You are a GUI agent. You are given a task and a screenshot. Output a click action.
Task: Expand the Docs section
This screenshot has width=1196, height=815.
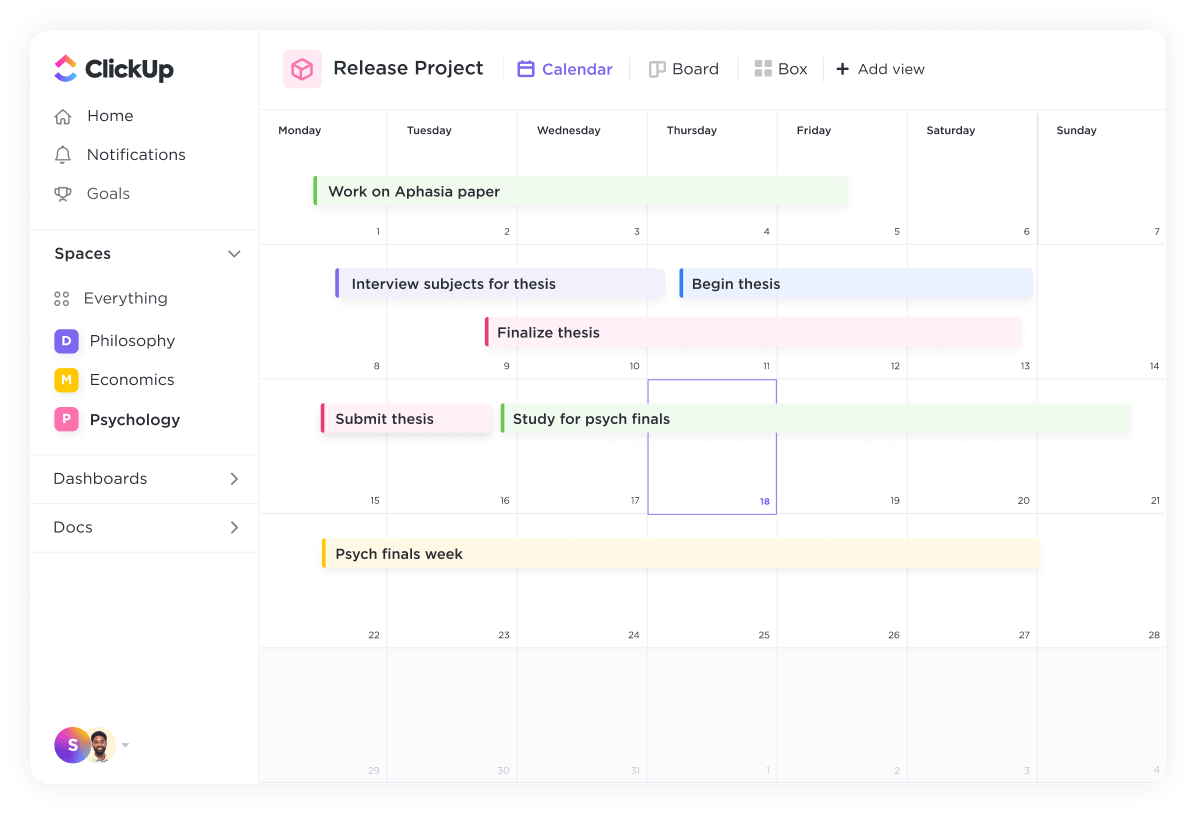tap(234, 528)
